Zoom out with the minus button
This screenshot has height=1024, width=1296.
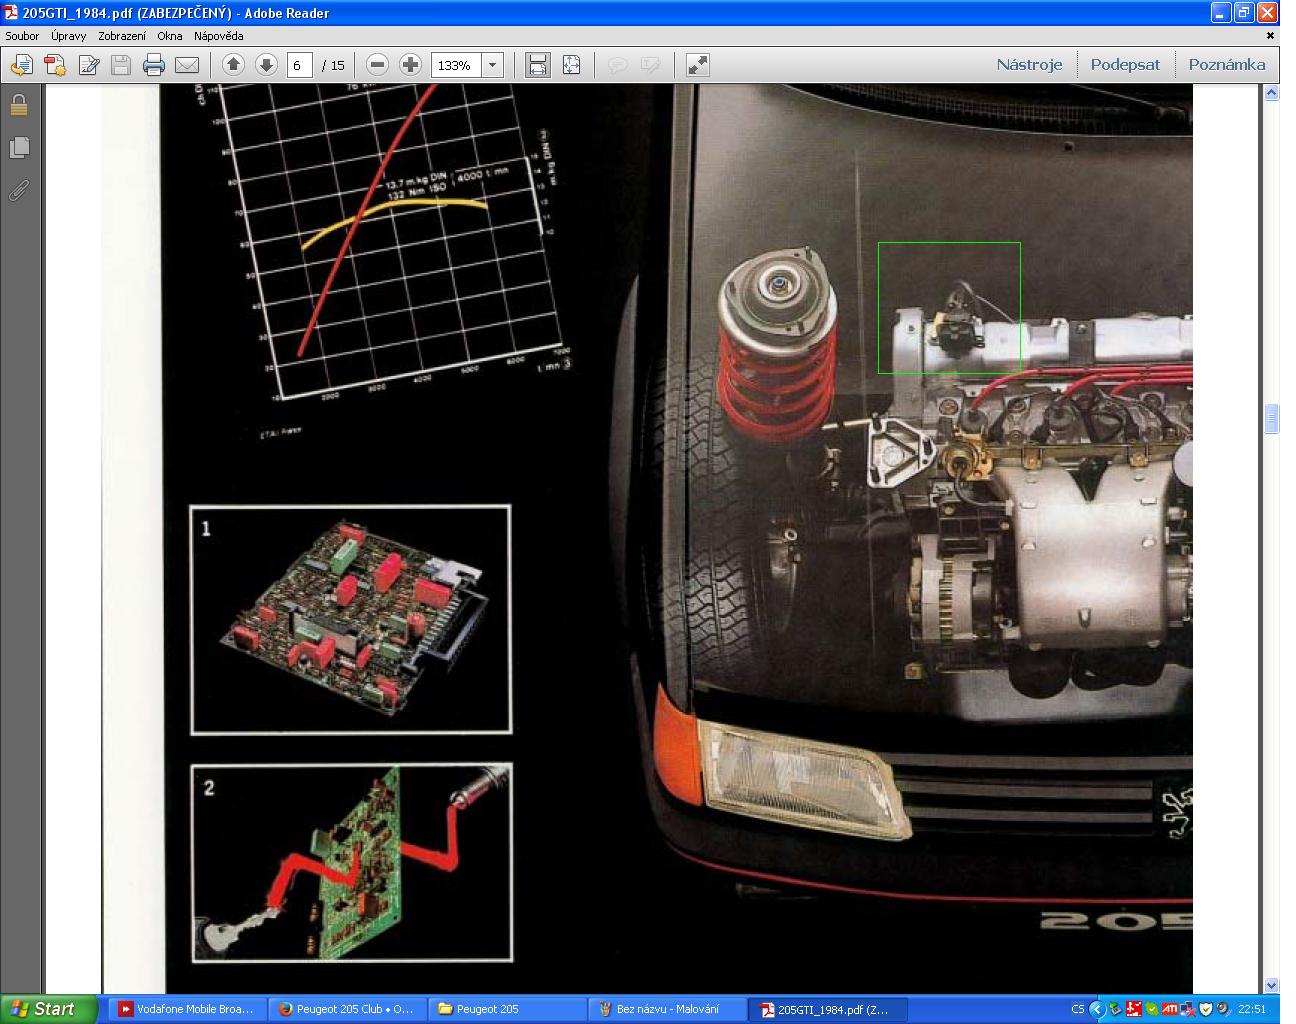[377, 65]
